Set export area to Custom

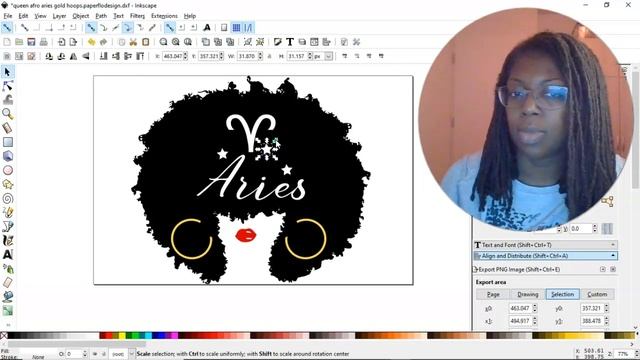[597, 294]
